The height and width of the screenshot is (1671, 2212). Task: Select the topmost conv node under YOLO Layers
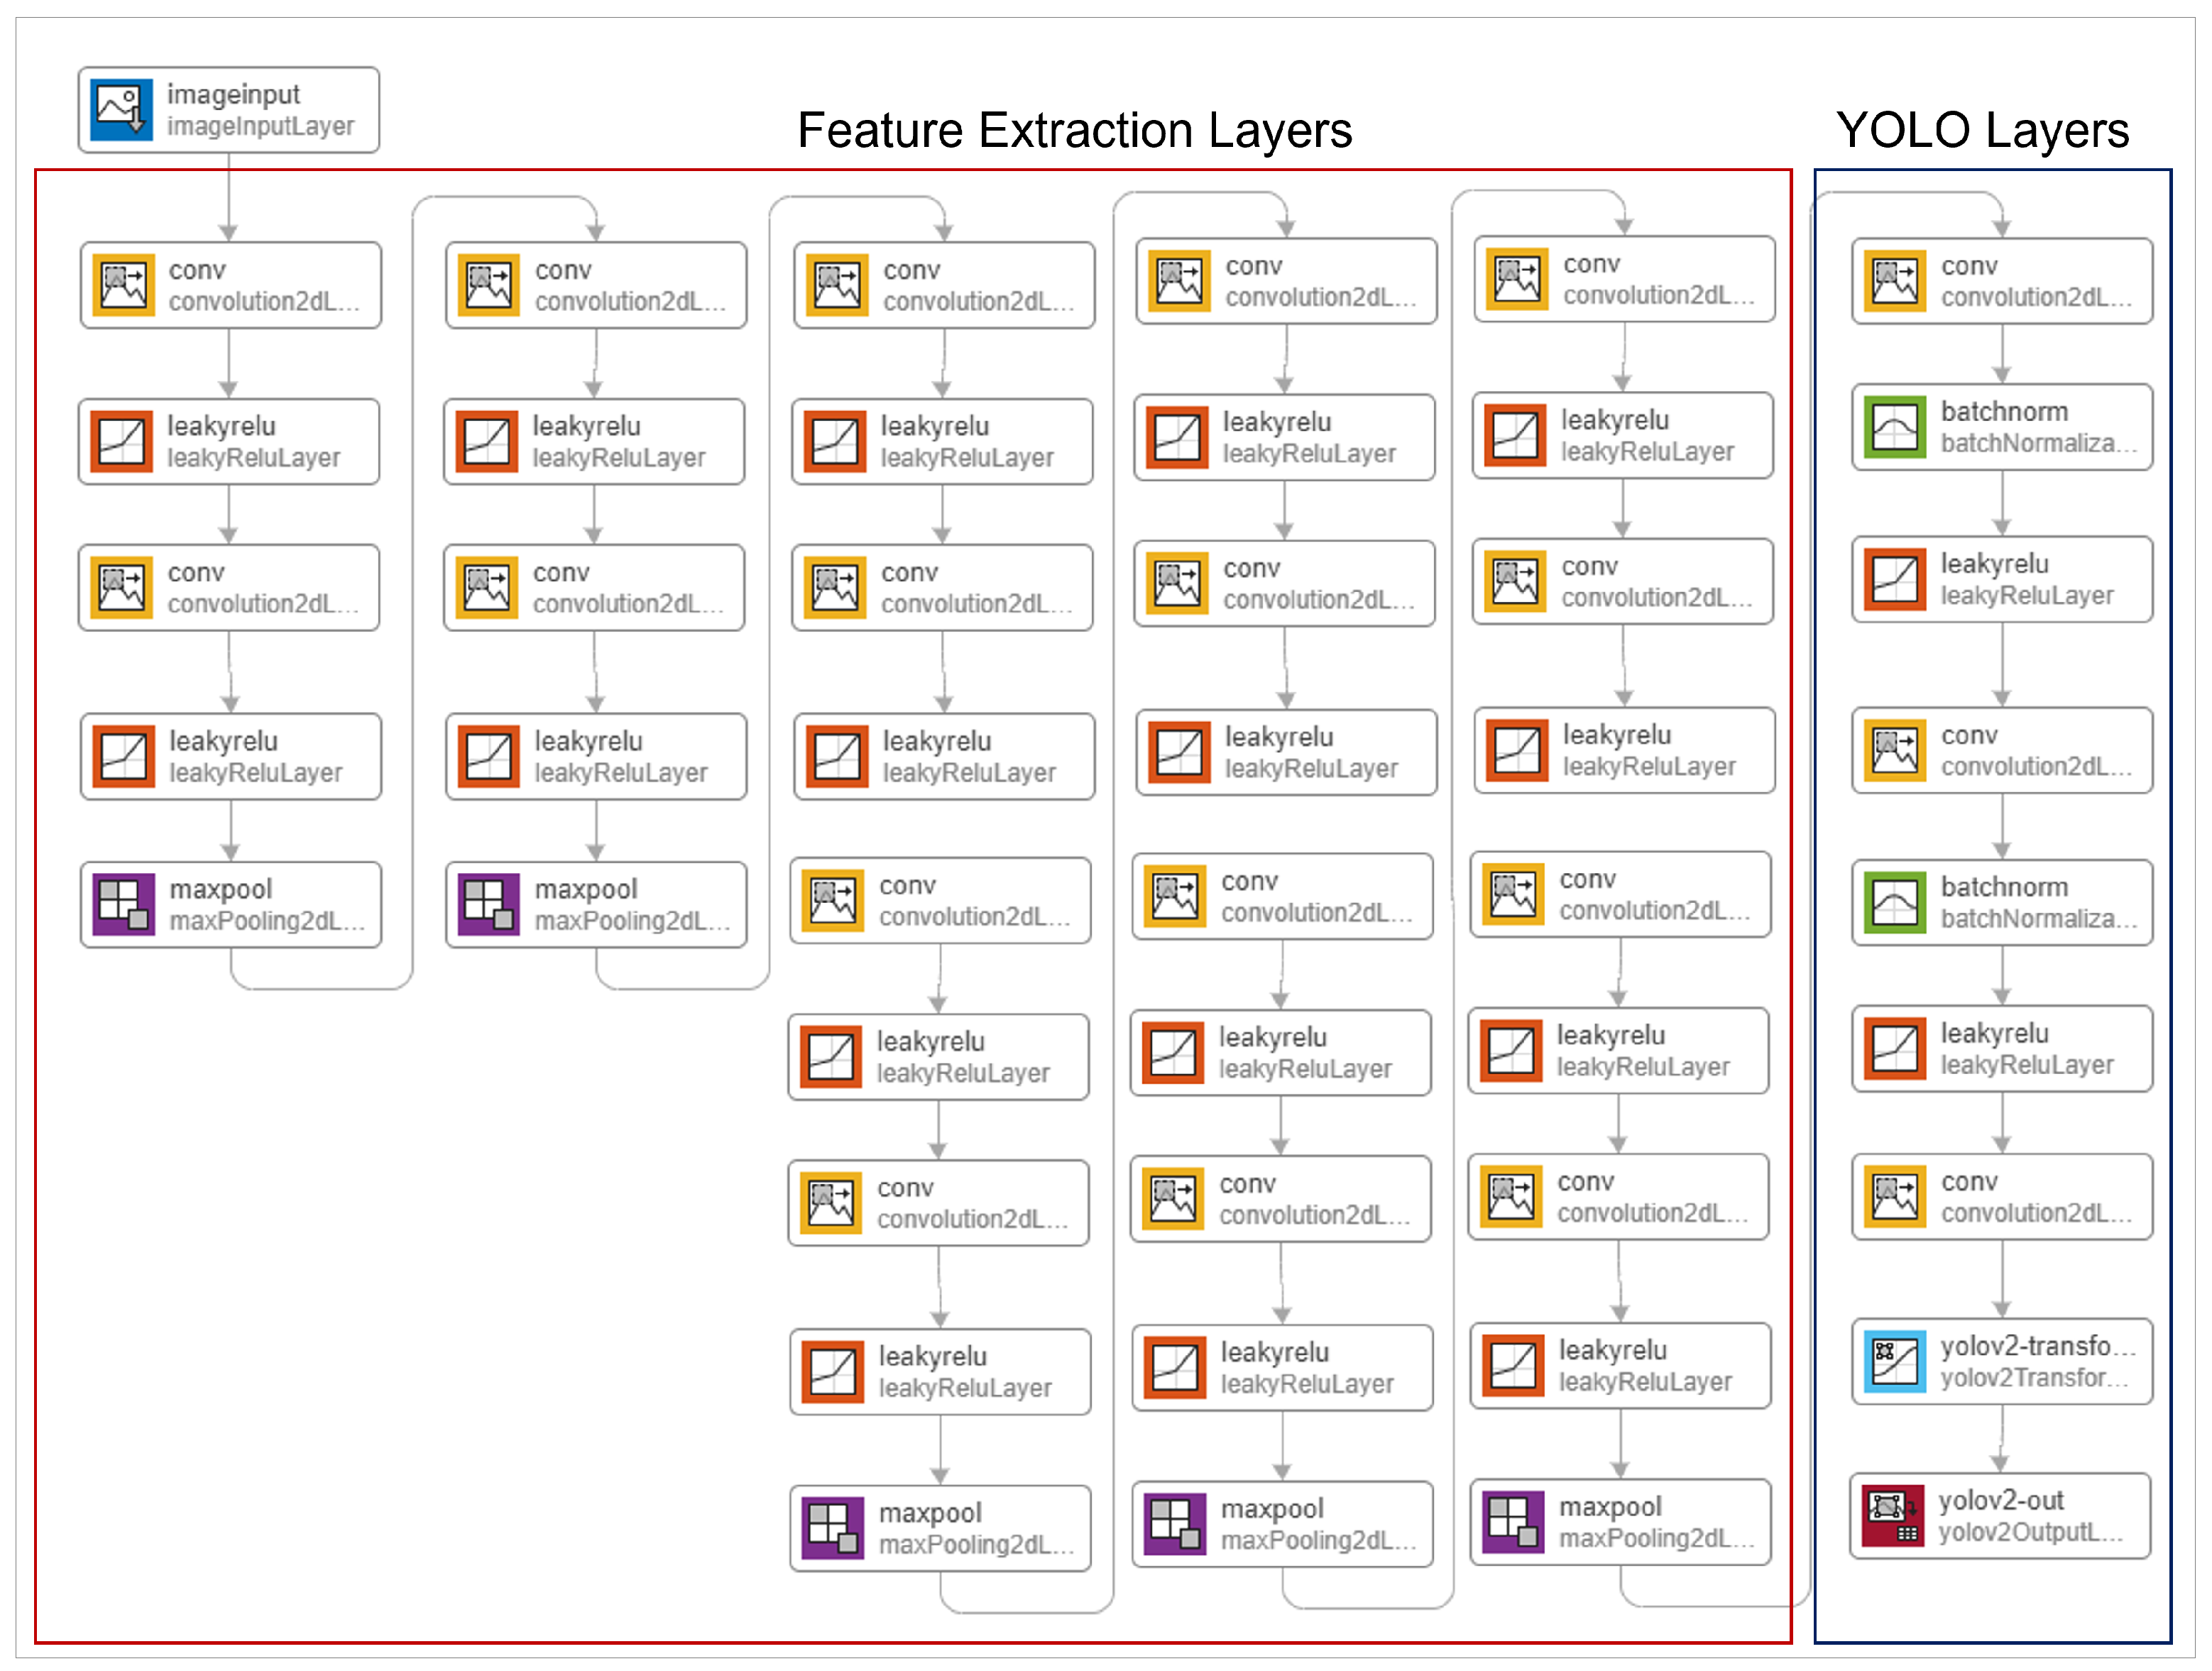click(2002, 282)
